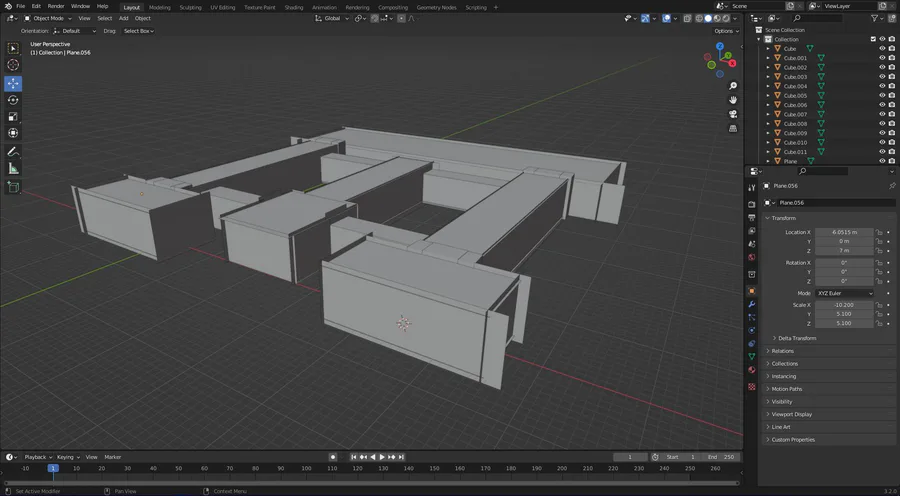Image resolution: width=900 pixels, height=496 pixels.
Task: Disable Cube.002 in renders camera icon
Action: (891, 67)
